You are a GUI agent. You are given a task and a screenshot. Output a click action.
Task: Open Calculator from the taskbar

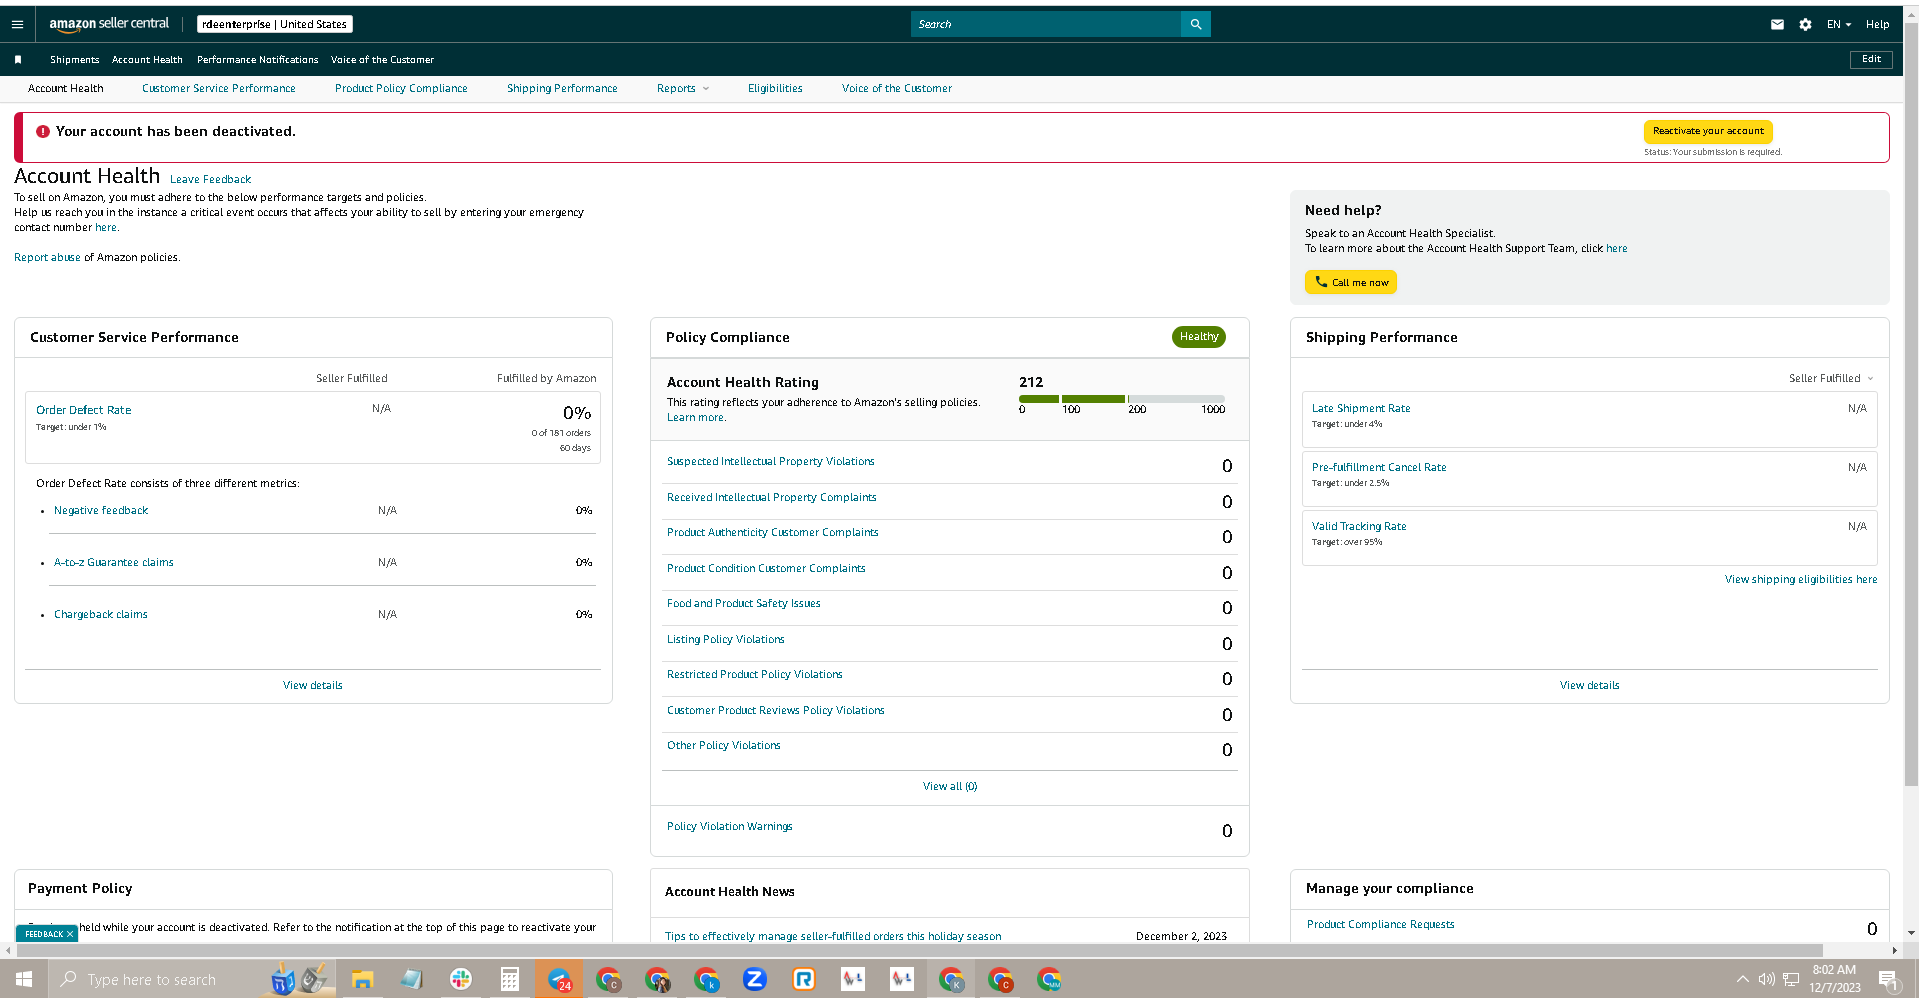click(510, 979)
